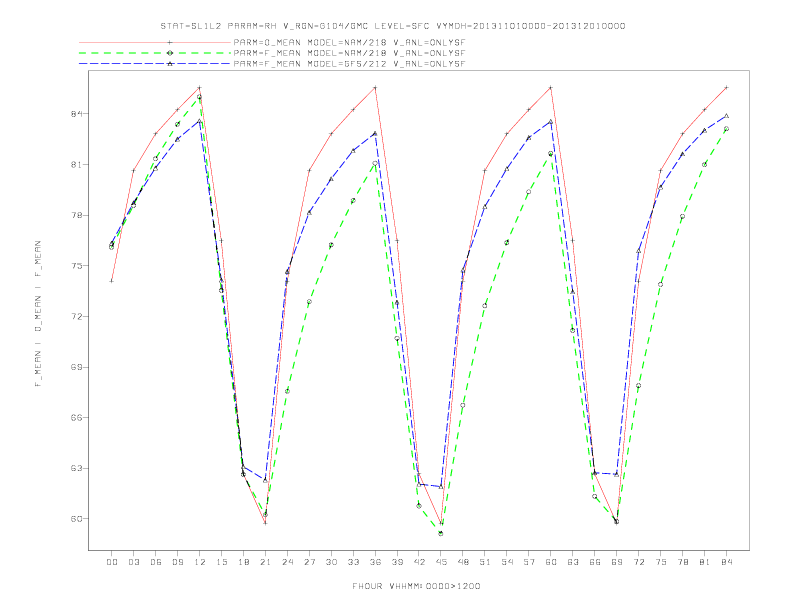Click x-axis forecast hour label 36
The image size is (792, 612).
375,562
